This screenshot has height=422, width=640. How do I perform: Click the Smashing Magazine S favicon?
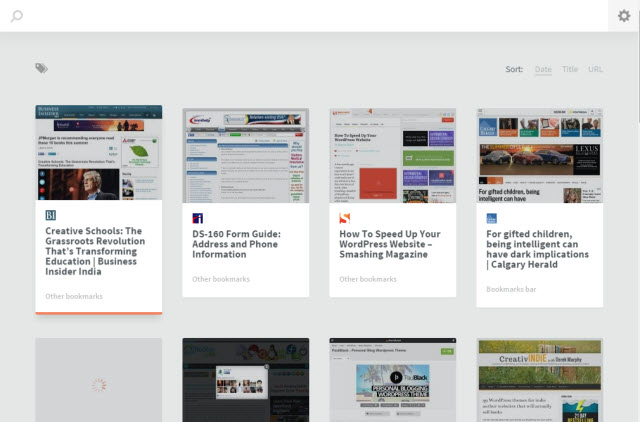[x=344, y=218]
